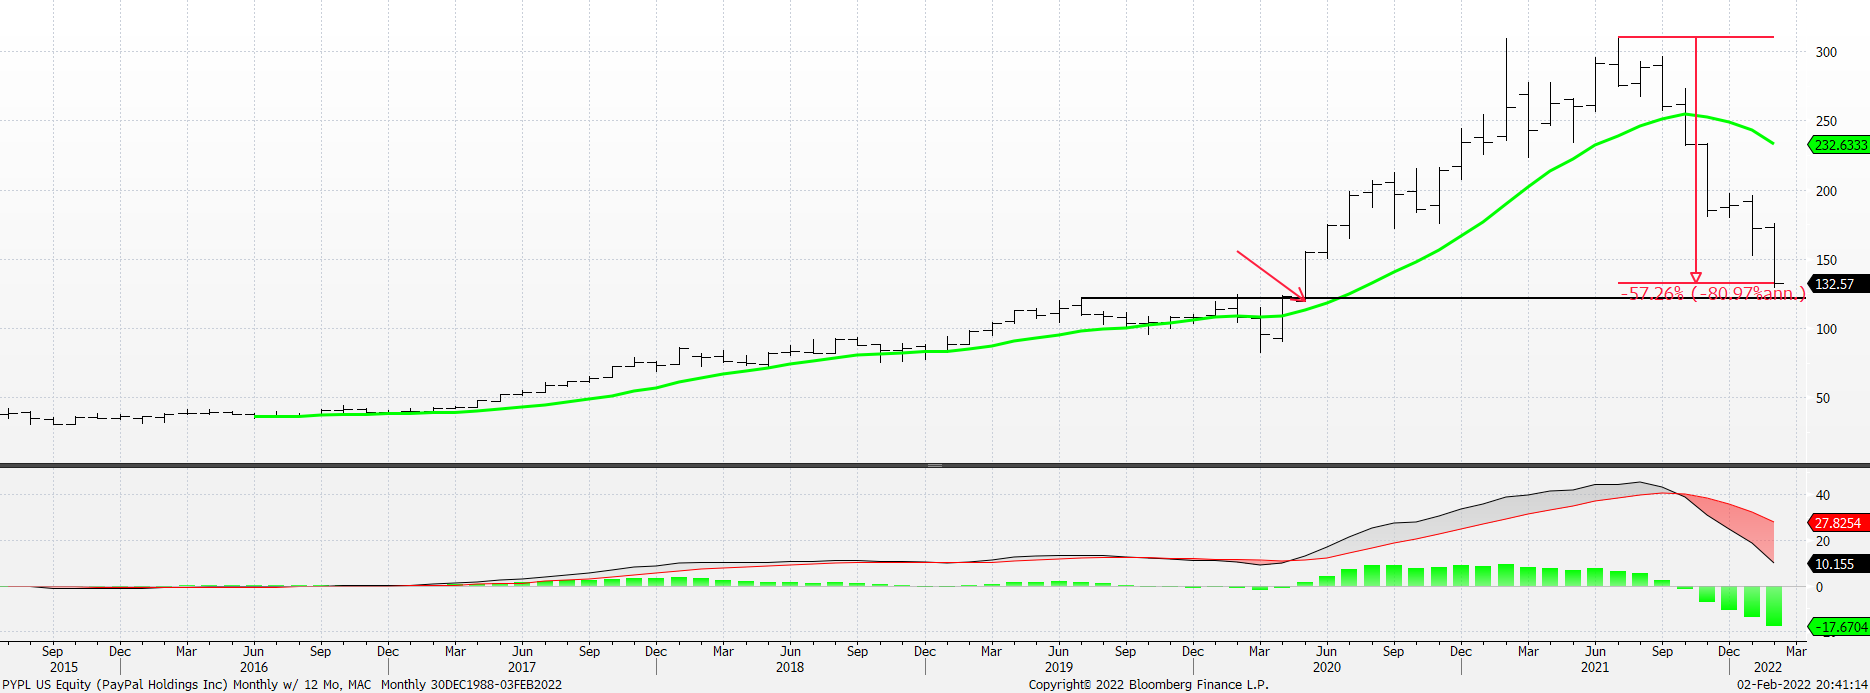Click the 2017 year label on the time axis

click(x=522, y=667)
